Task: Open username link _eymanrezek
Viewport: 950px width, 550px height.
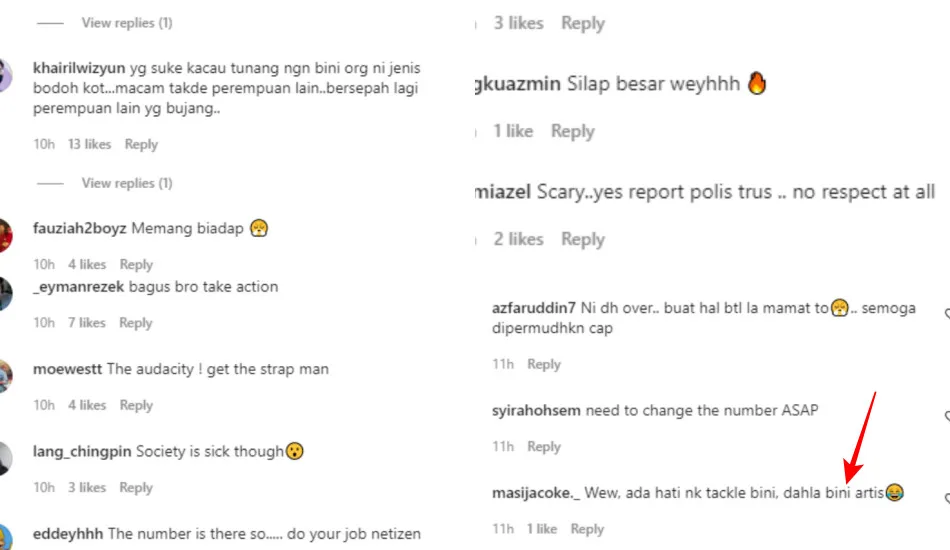Action: 78,287
